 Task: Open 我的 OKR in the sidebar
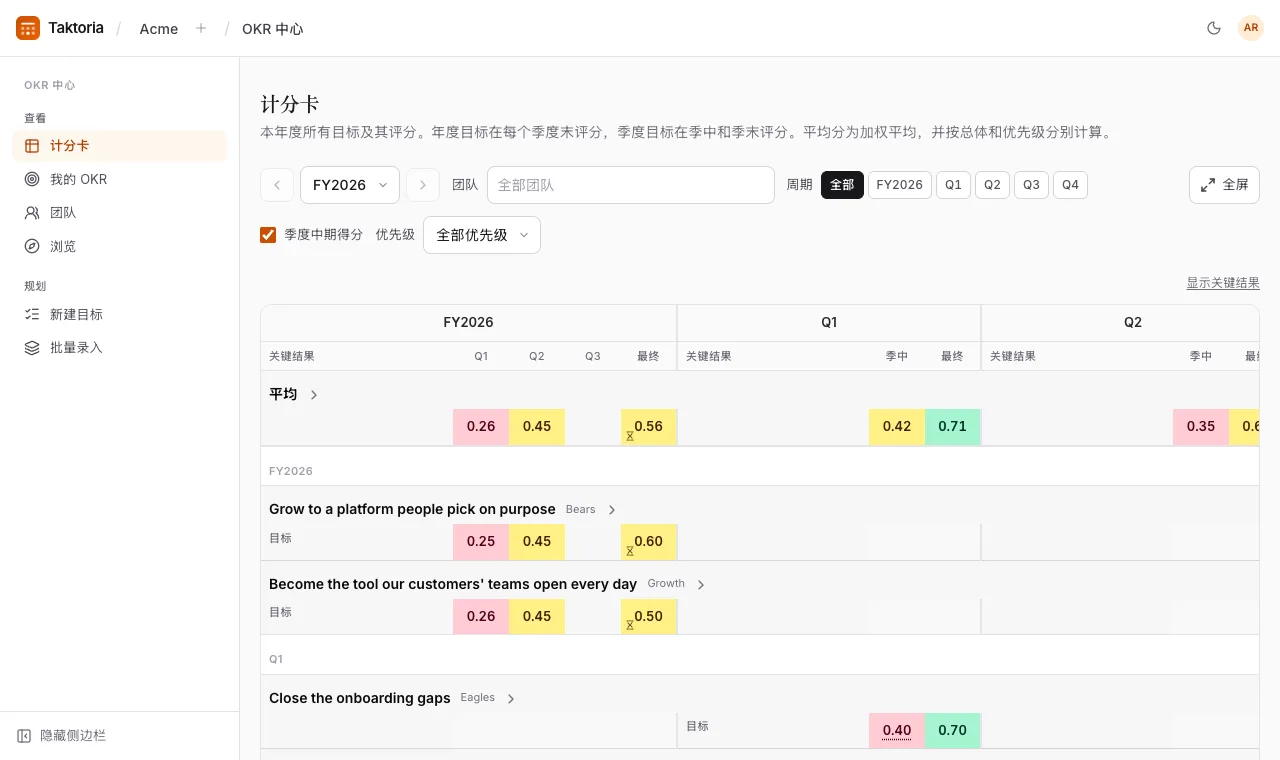(x=120, y=179)
